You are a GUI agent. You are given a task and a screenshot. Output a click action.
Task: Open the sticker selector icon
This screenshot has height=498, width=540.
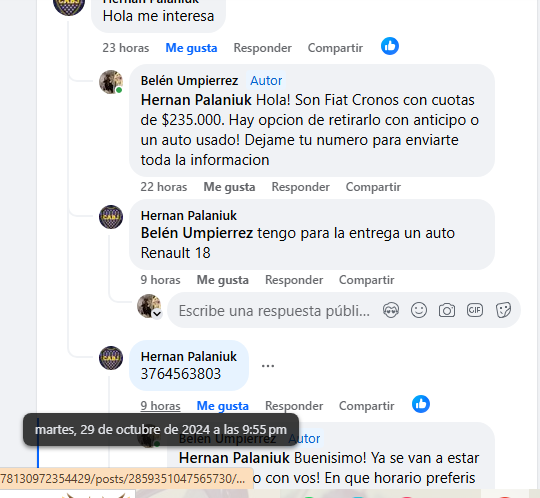(x=503, y=310)
